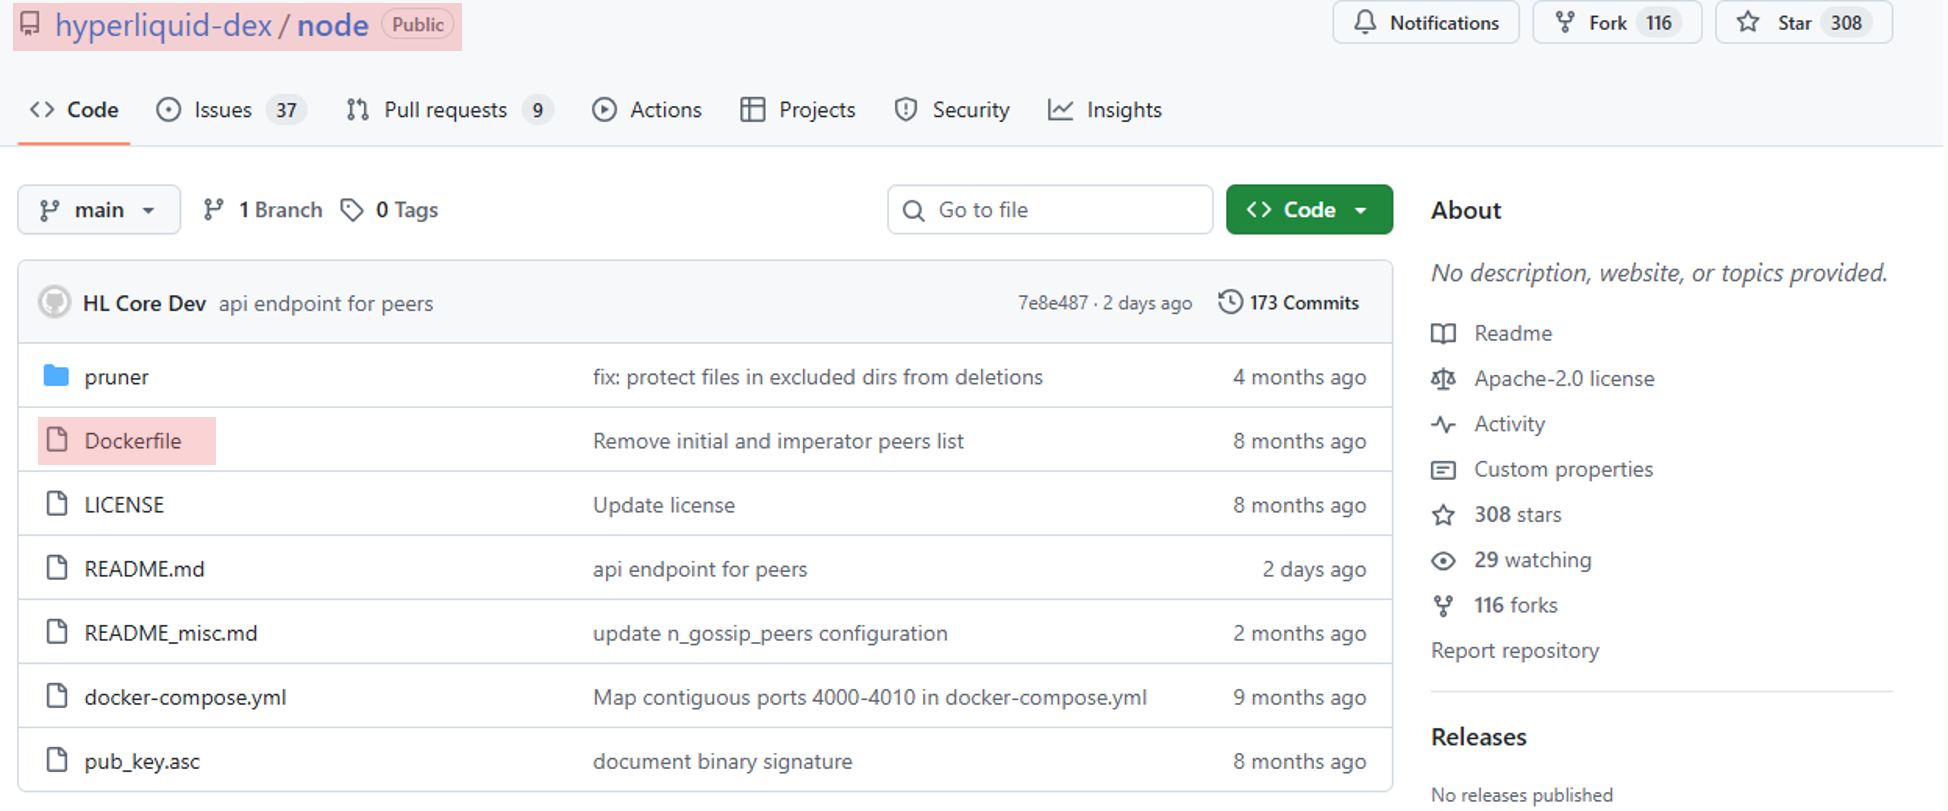Click the branch icon for 1 Branch
The height and width of the screenshot is (811, 1948).
click(213, 210)
